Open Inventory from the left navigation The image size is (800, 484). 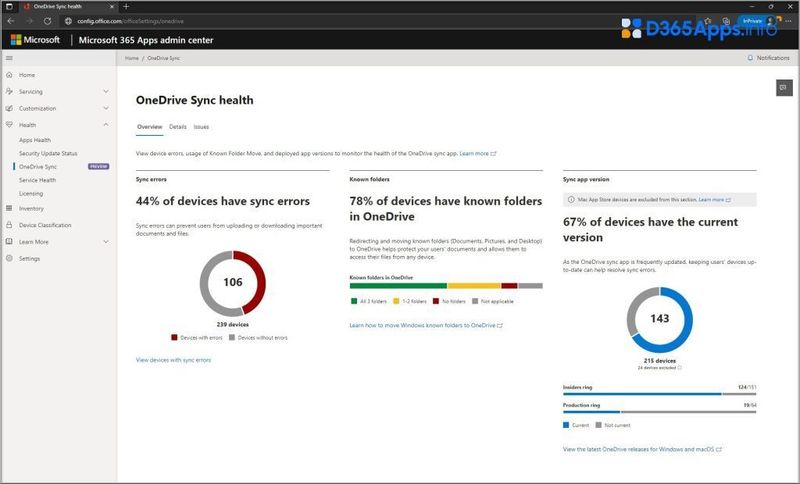[x=31, y=208]
